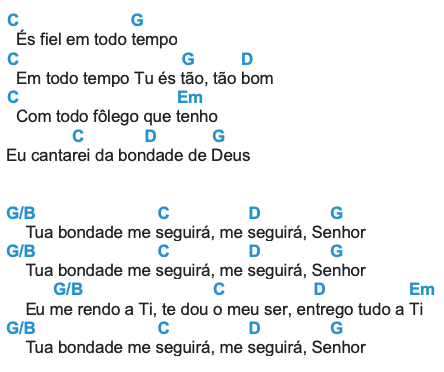The width and height of the screenshot is (444, 372).
Task: Select the G chord above "Tu és tão" lyric
Action: (x=188, y=59)
